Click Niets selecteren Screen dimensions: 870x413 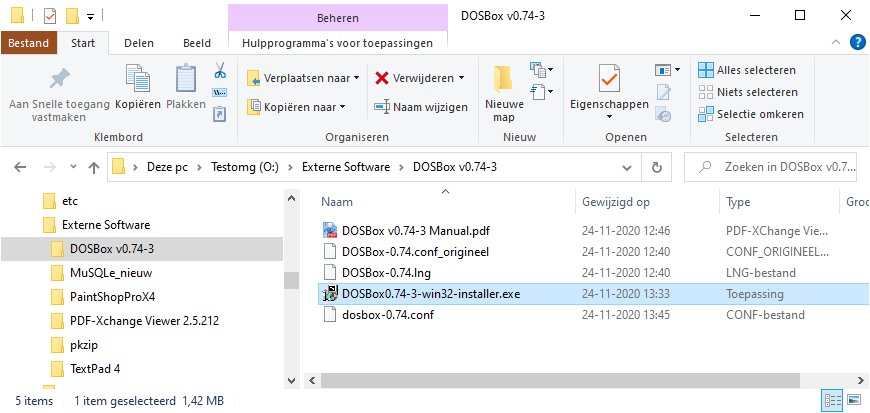(x=748, y=92)
